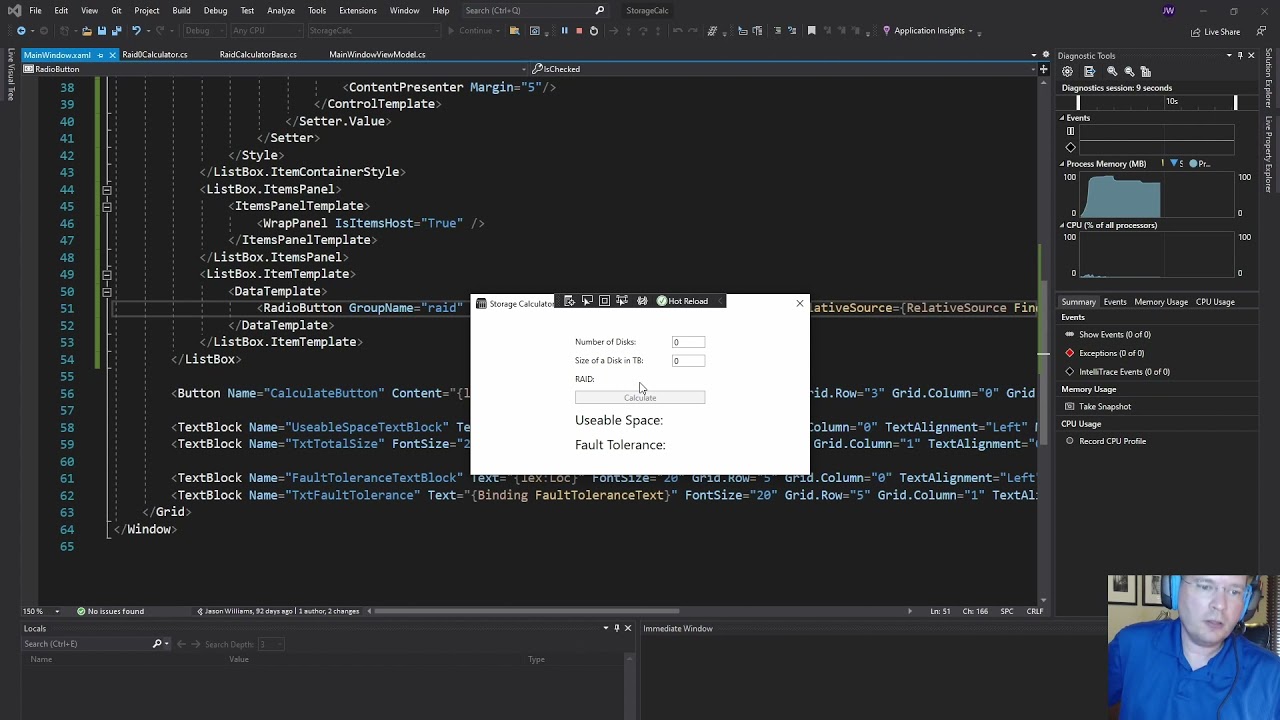
Task: Click the diagnostics timeline ruler at 10s
Action: [x=1171, y=102]
